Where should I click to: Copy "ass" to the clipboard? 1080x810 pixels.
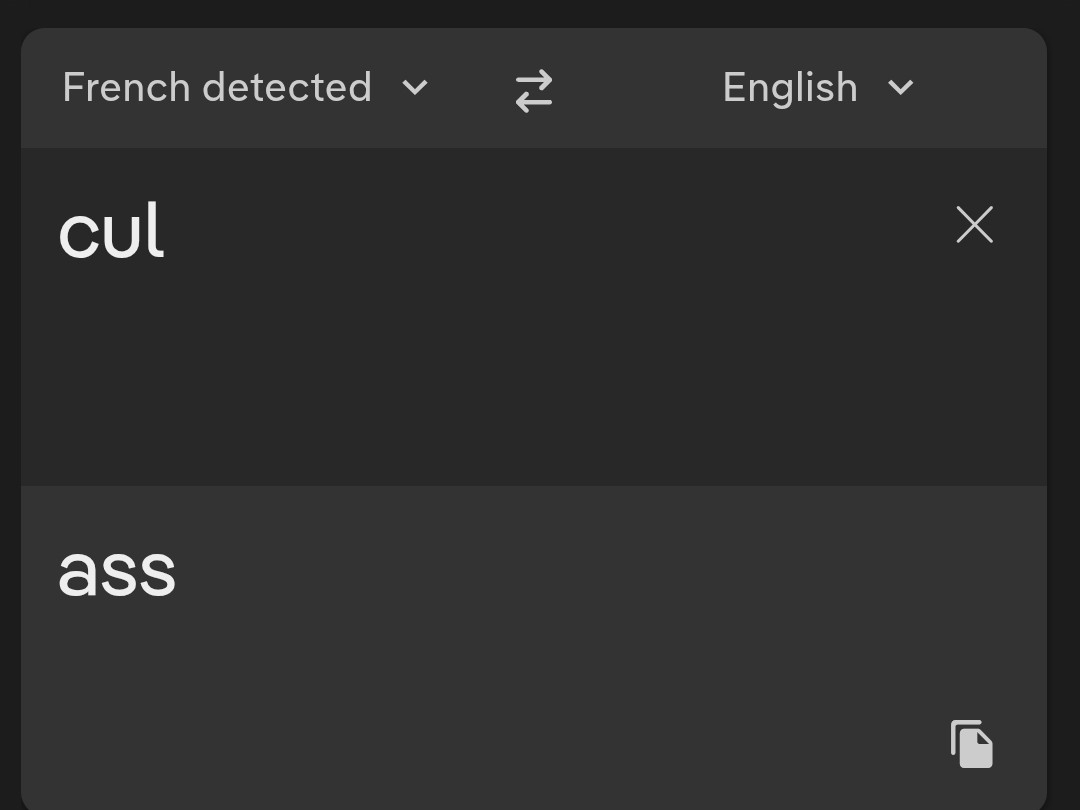tap(971, 744)
